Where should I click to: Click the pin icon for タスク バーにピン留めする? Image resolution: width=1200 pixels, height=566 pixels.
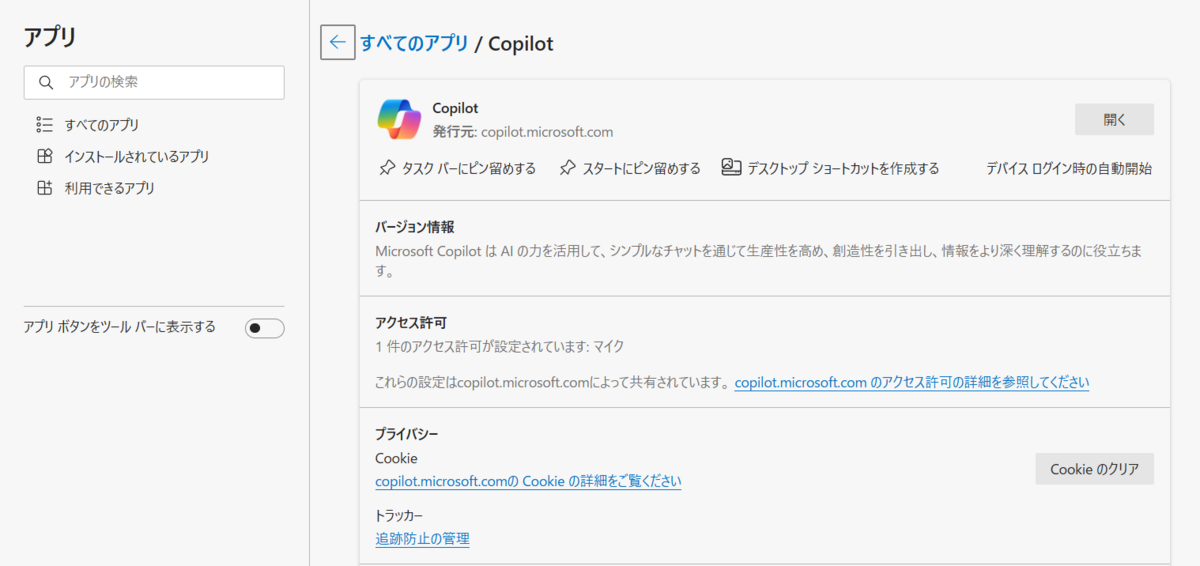[387, 168]
